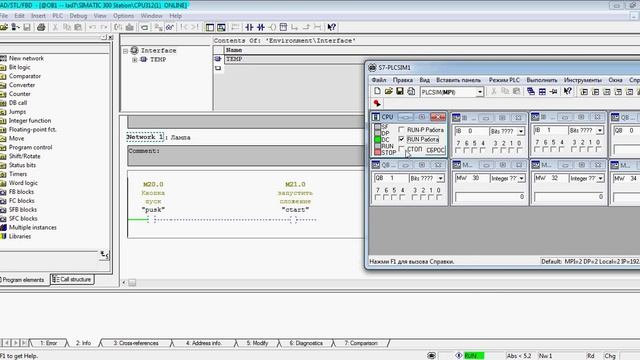The height and width of the screenshot is (360, 640).
Task: Open the Выполнить menu in PLCSIM
Action: (542, 80)
